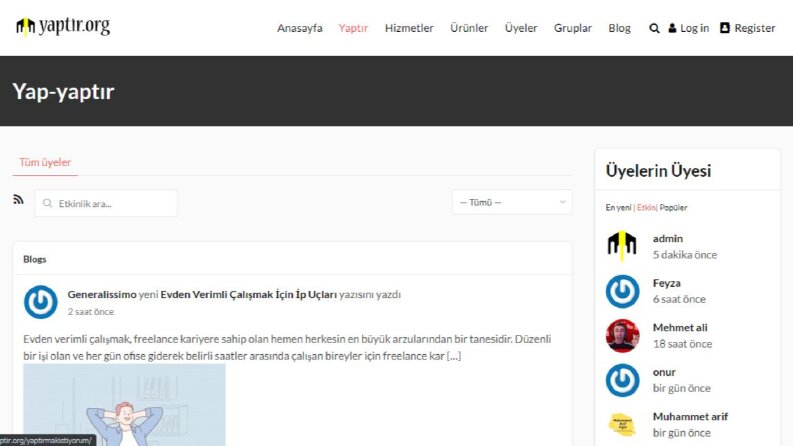
Task: Open the search magnifier icon in header
Action: pos(654,28)
